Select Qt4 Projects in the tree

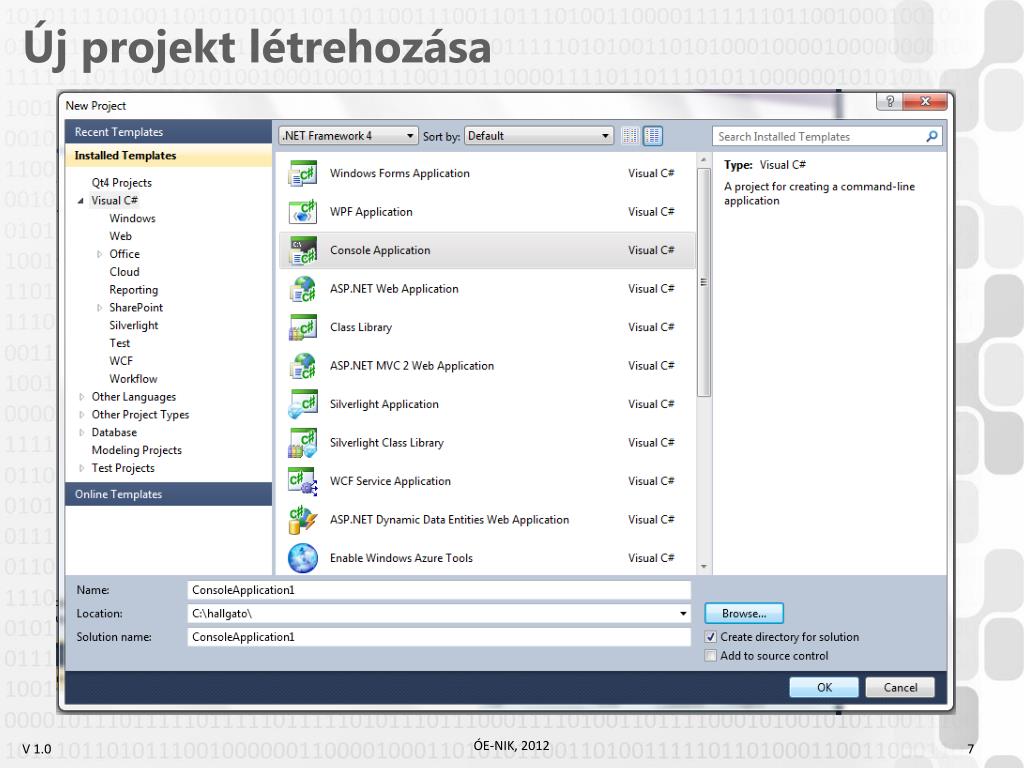coord(121,183)
